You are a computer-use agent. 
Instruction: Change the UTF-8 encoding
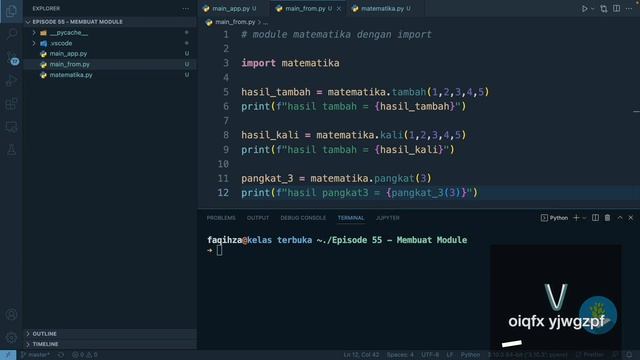tap(430, 355)
